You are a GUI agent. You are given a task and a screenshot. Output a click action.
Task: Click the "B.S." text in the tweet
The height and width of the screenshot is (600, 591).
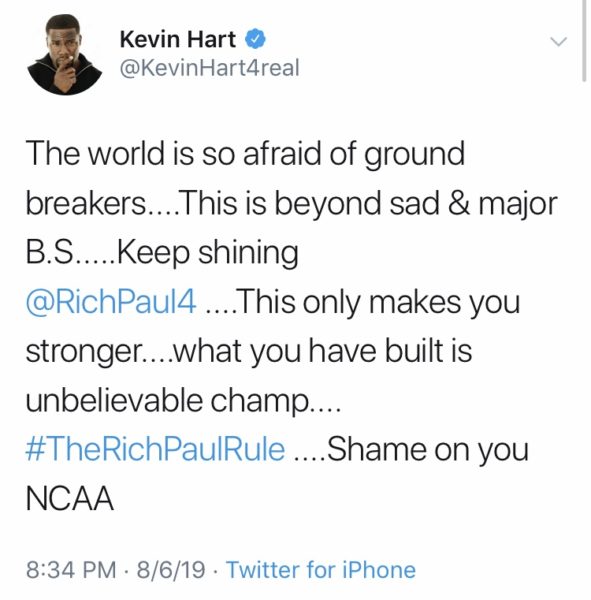coord(49,253)
